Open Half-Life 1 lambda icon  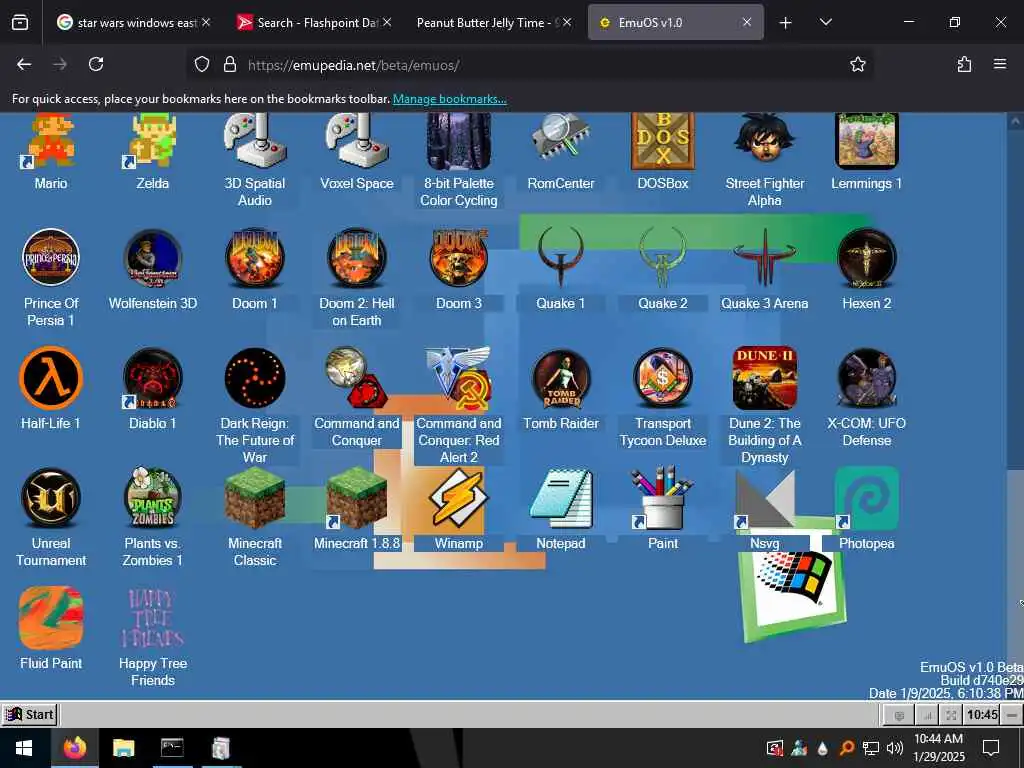51,378
